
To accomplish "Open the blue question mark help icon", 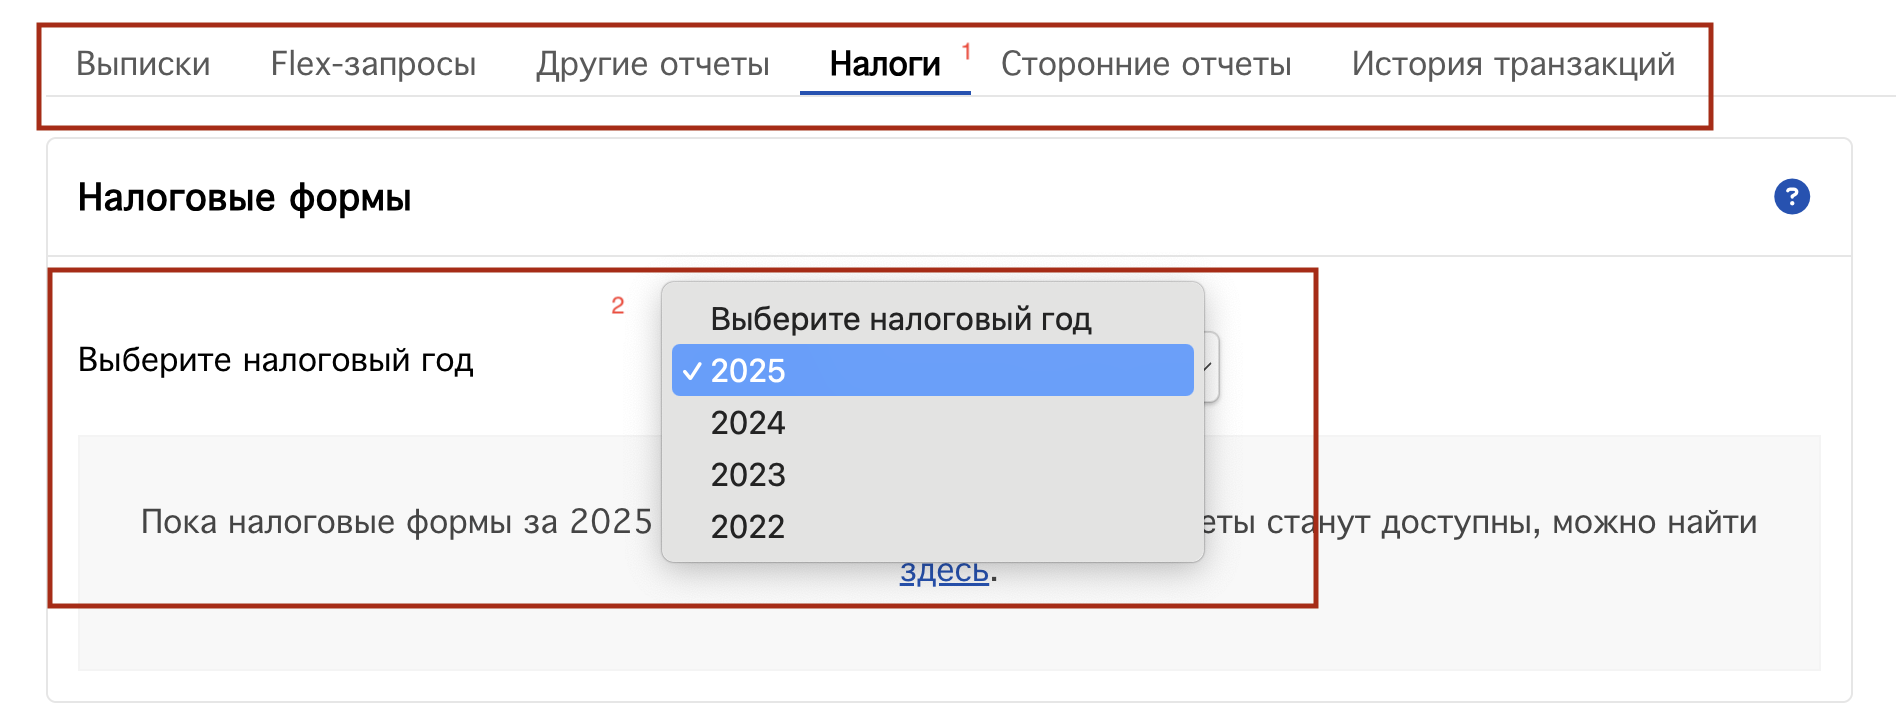I will [x=1791, y=197].
